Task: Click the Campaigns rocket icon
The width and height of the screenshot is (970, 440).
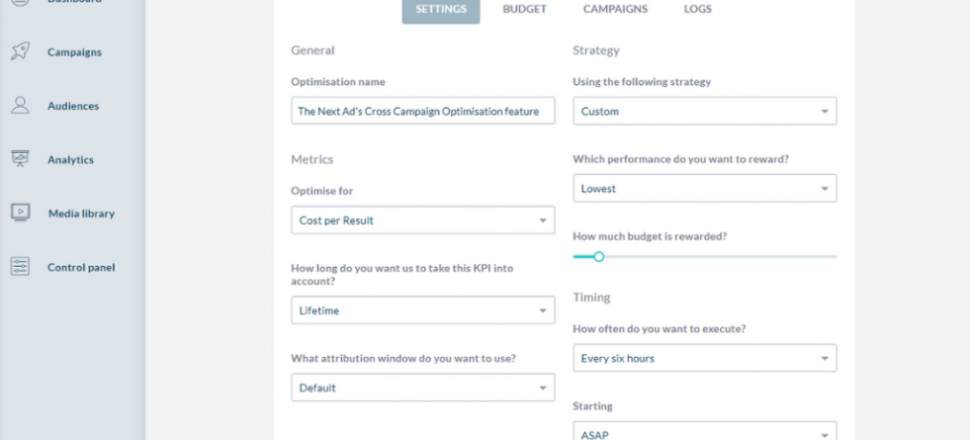Action: pos(20,51)
